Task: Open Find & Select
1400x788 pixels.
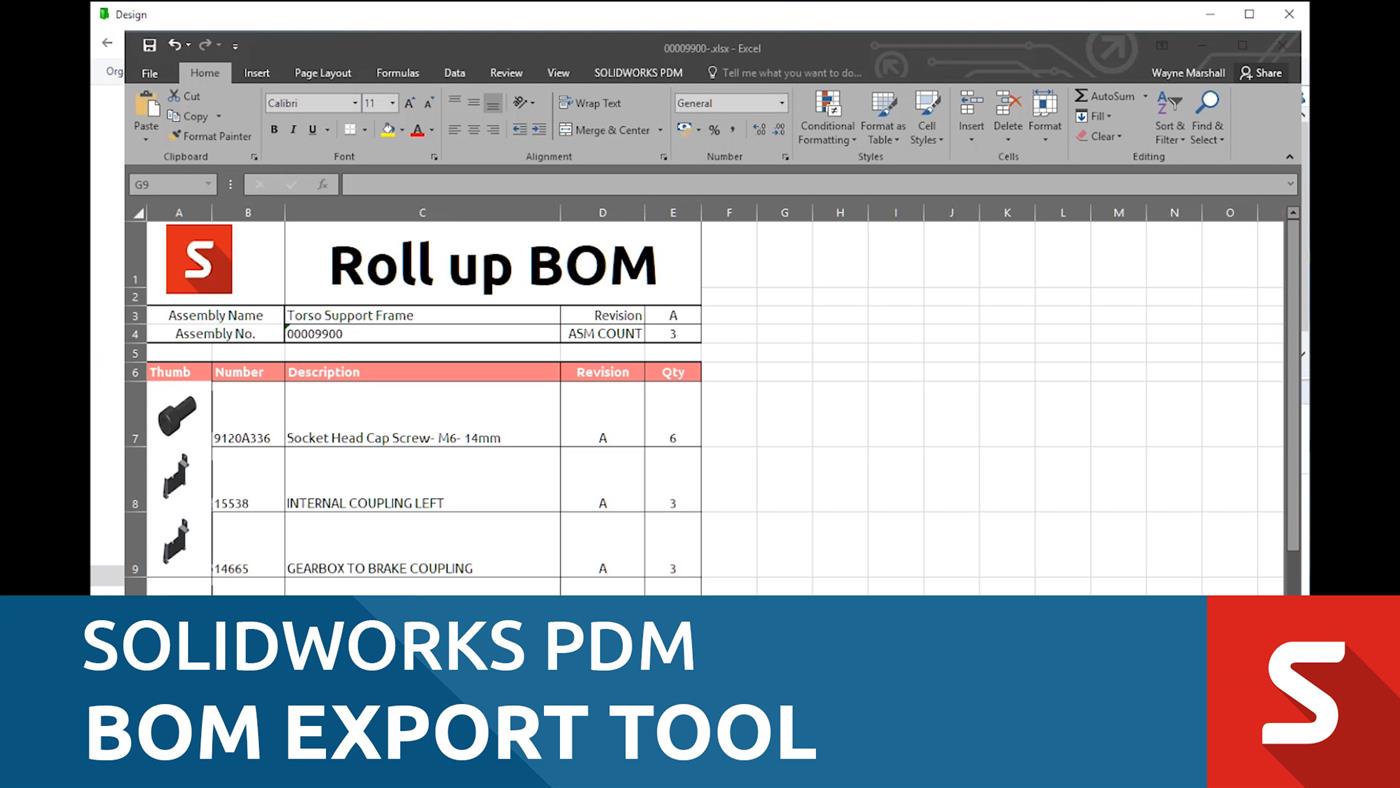Action: tap(1206, 117)
